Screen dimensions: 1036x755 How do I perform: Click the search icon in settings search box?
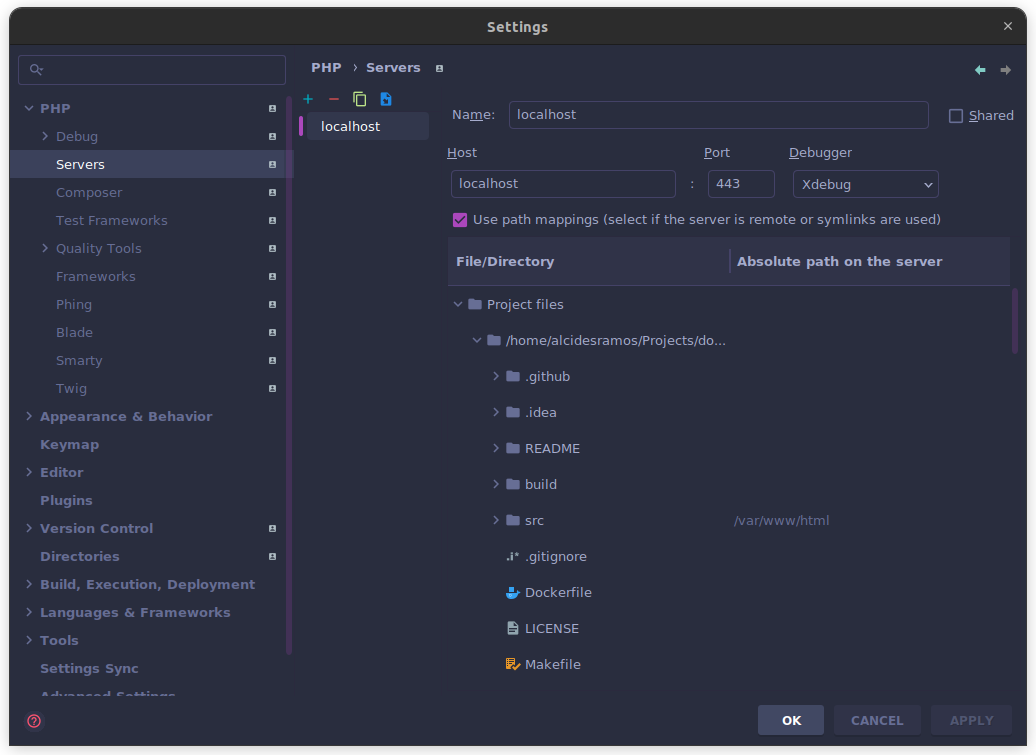coord(36,69)
